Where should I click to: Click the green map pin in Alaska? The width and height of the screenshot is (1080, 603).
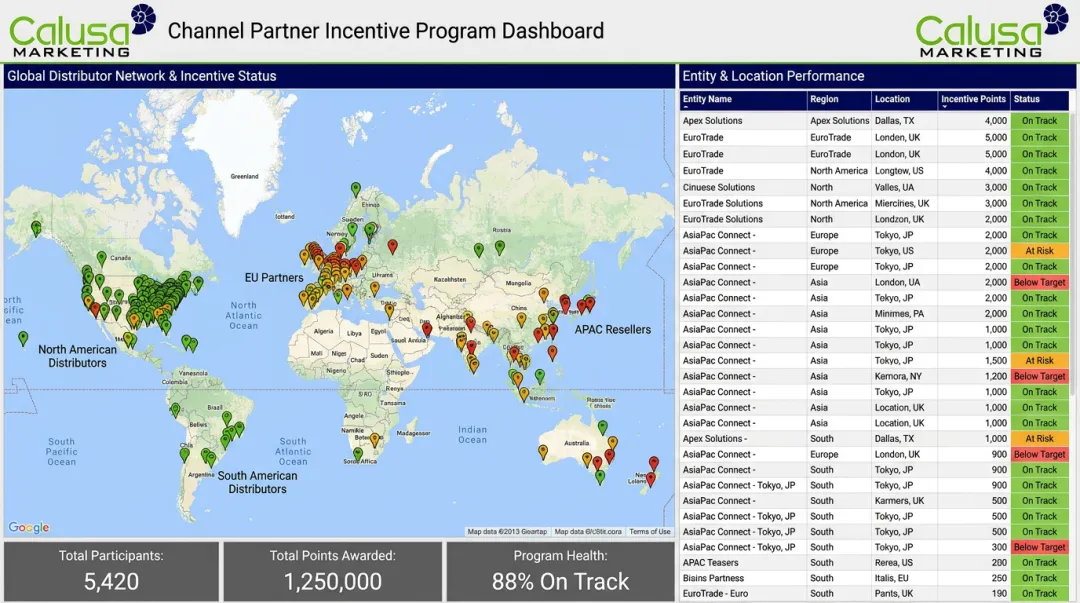pos(36,227)
